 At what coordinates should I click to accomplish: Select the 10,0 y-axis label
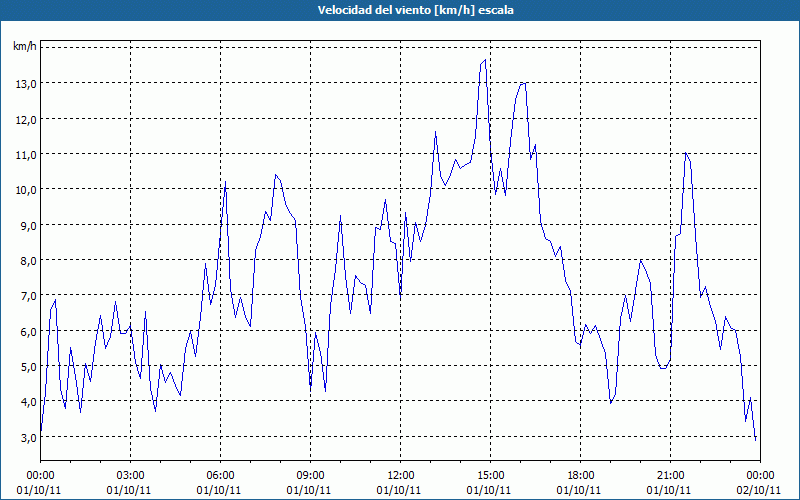click(27, 190)
